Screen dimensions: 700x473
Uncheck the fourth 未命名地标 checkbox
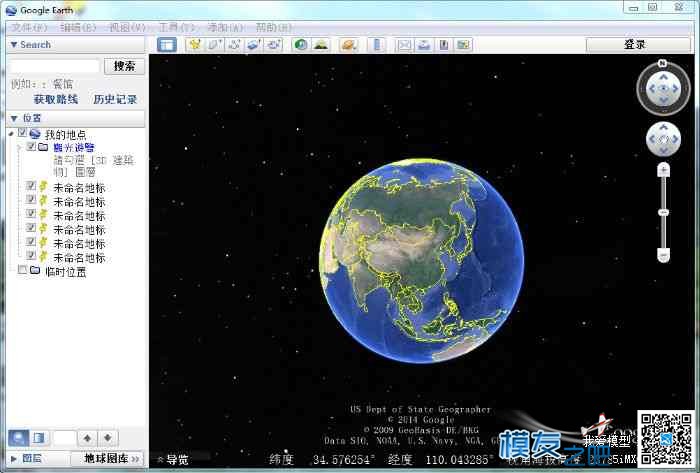pos(31,228)
